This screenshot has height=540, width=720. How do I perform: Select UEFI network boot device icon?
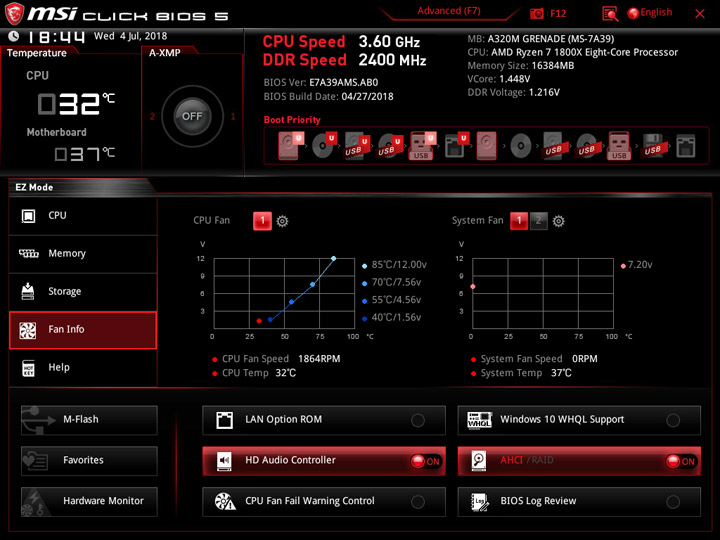[x=456, y=146]
